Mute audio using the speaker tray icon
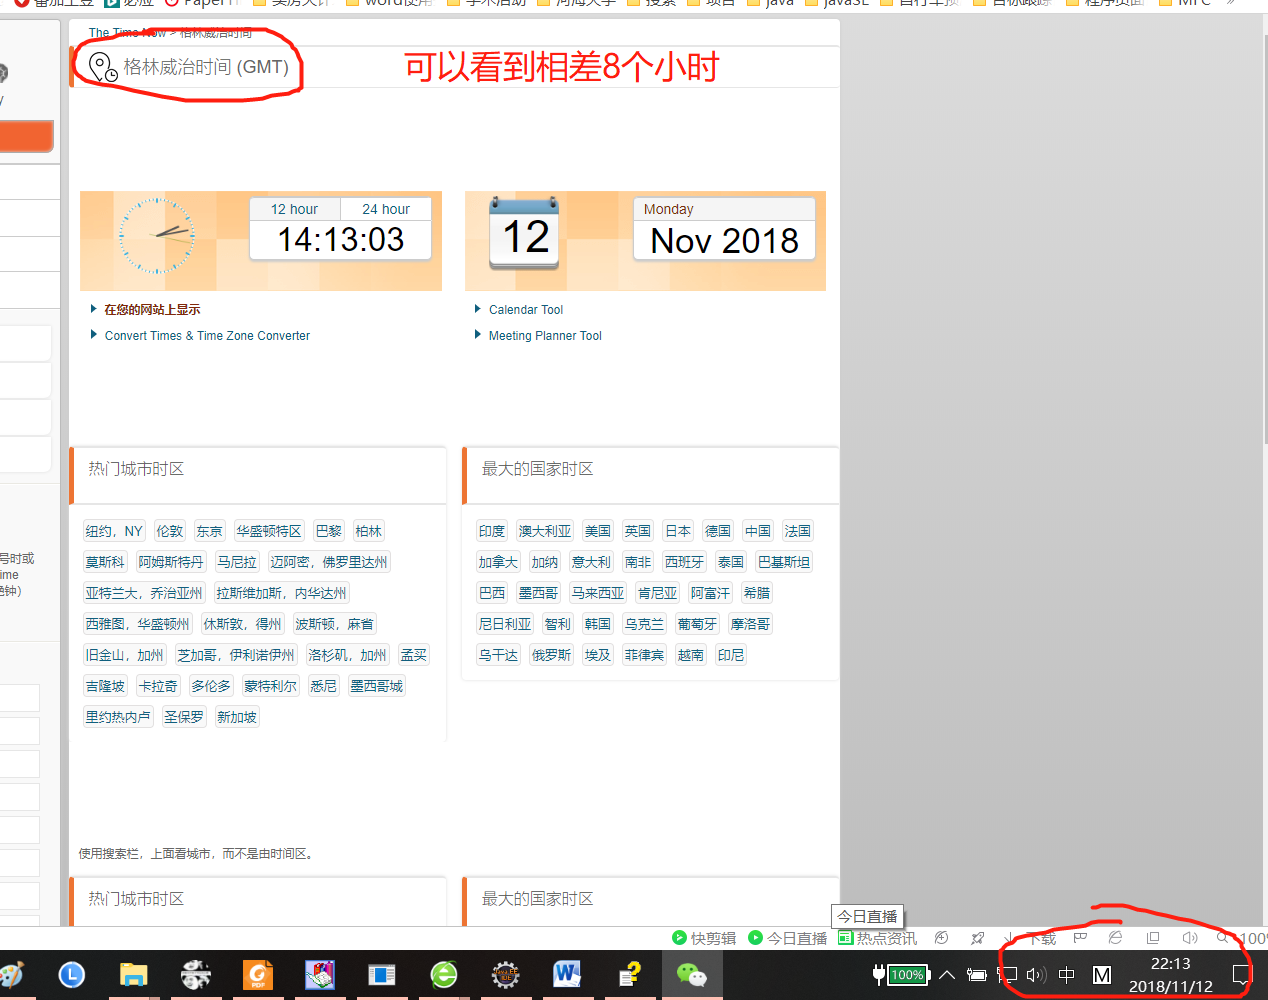This screenshot has width=1268, height=1000. coord(1036,975)
